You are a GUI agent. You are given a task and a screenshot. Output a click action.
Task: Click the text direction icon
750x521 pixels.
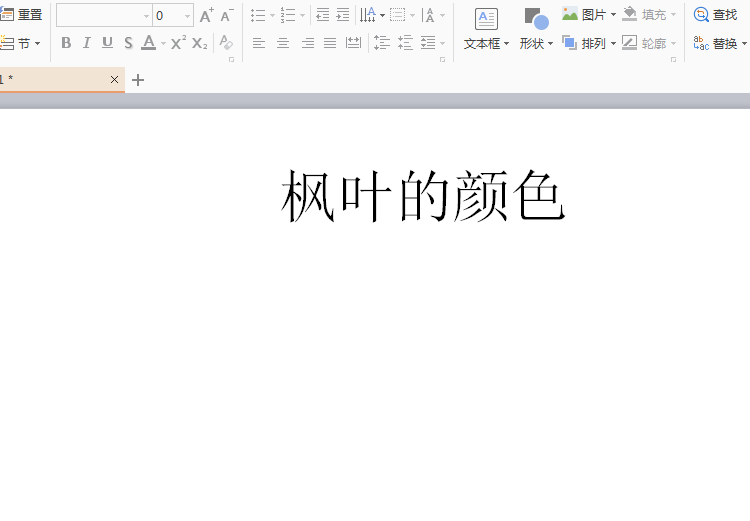pyautogui.click(x=368, y=15)
